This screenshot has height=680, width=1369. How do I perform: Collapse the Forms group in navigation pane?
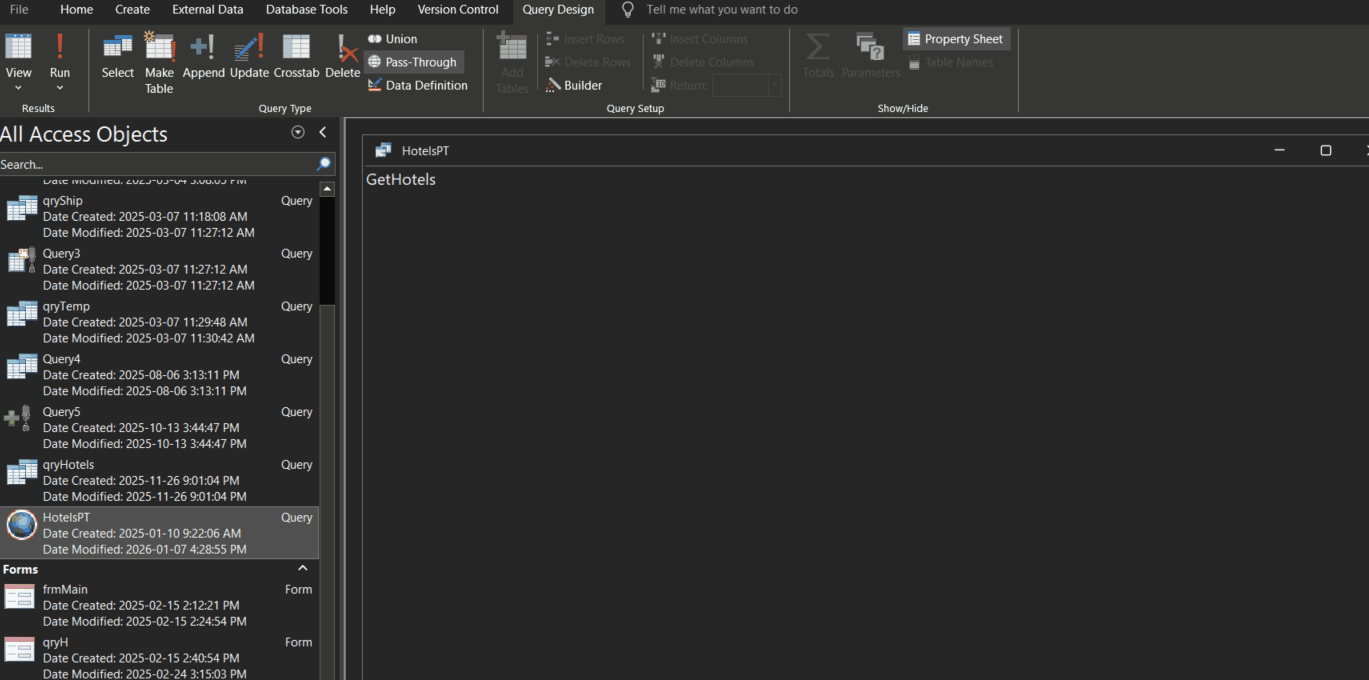302,567
